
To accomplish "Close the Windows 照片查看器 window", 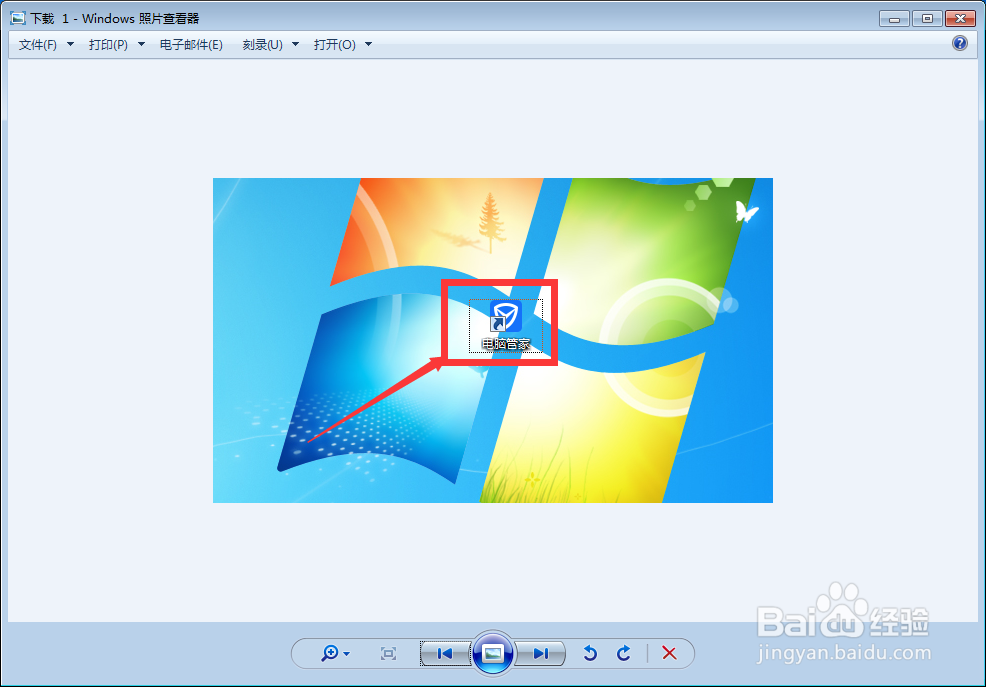I will click(960, 19).
